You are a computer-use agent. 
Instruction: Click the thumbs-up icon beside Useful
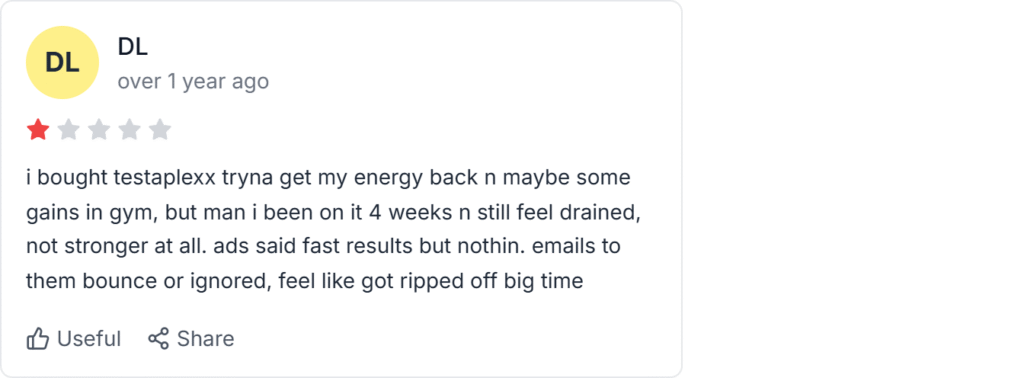(x=38, y=339)
